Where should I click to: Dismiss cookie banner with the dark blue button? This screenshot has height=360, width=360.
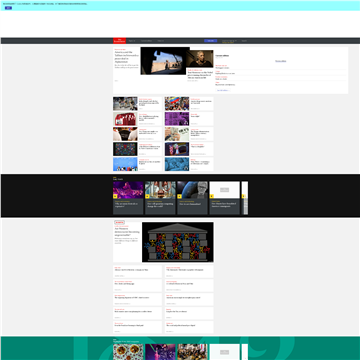pos(8,8)
